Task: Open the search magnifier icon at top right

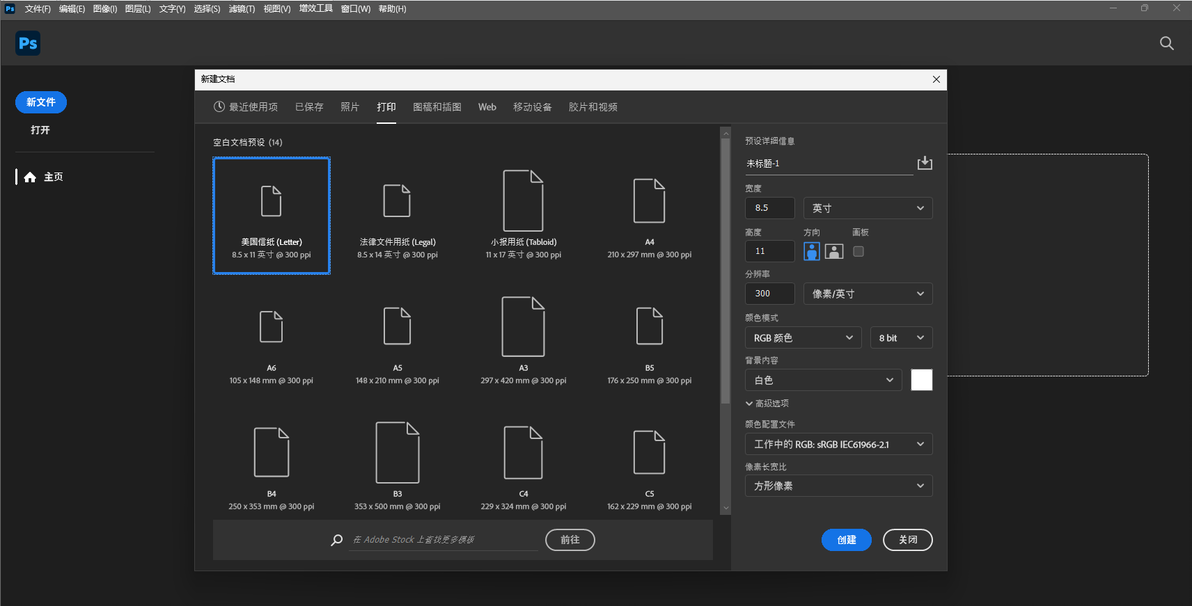Action: [x=1166, y=43]
